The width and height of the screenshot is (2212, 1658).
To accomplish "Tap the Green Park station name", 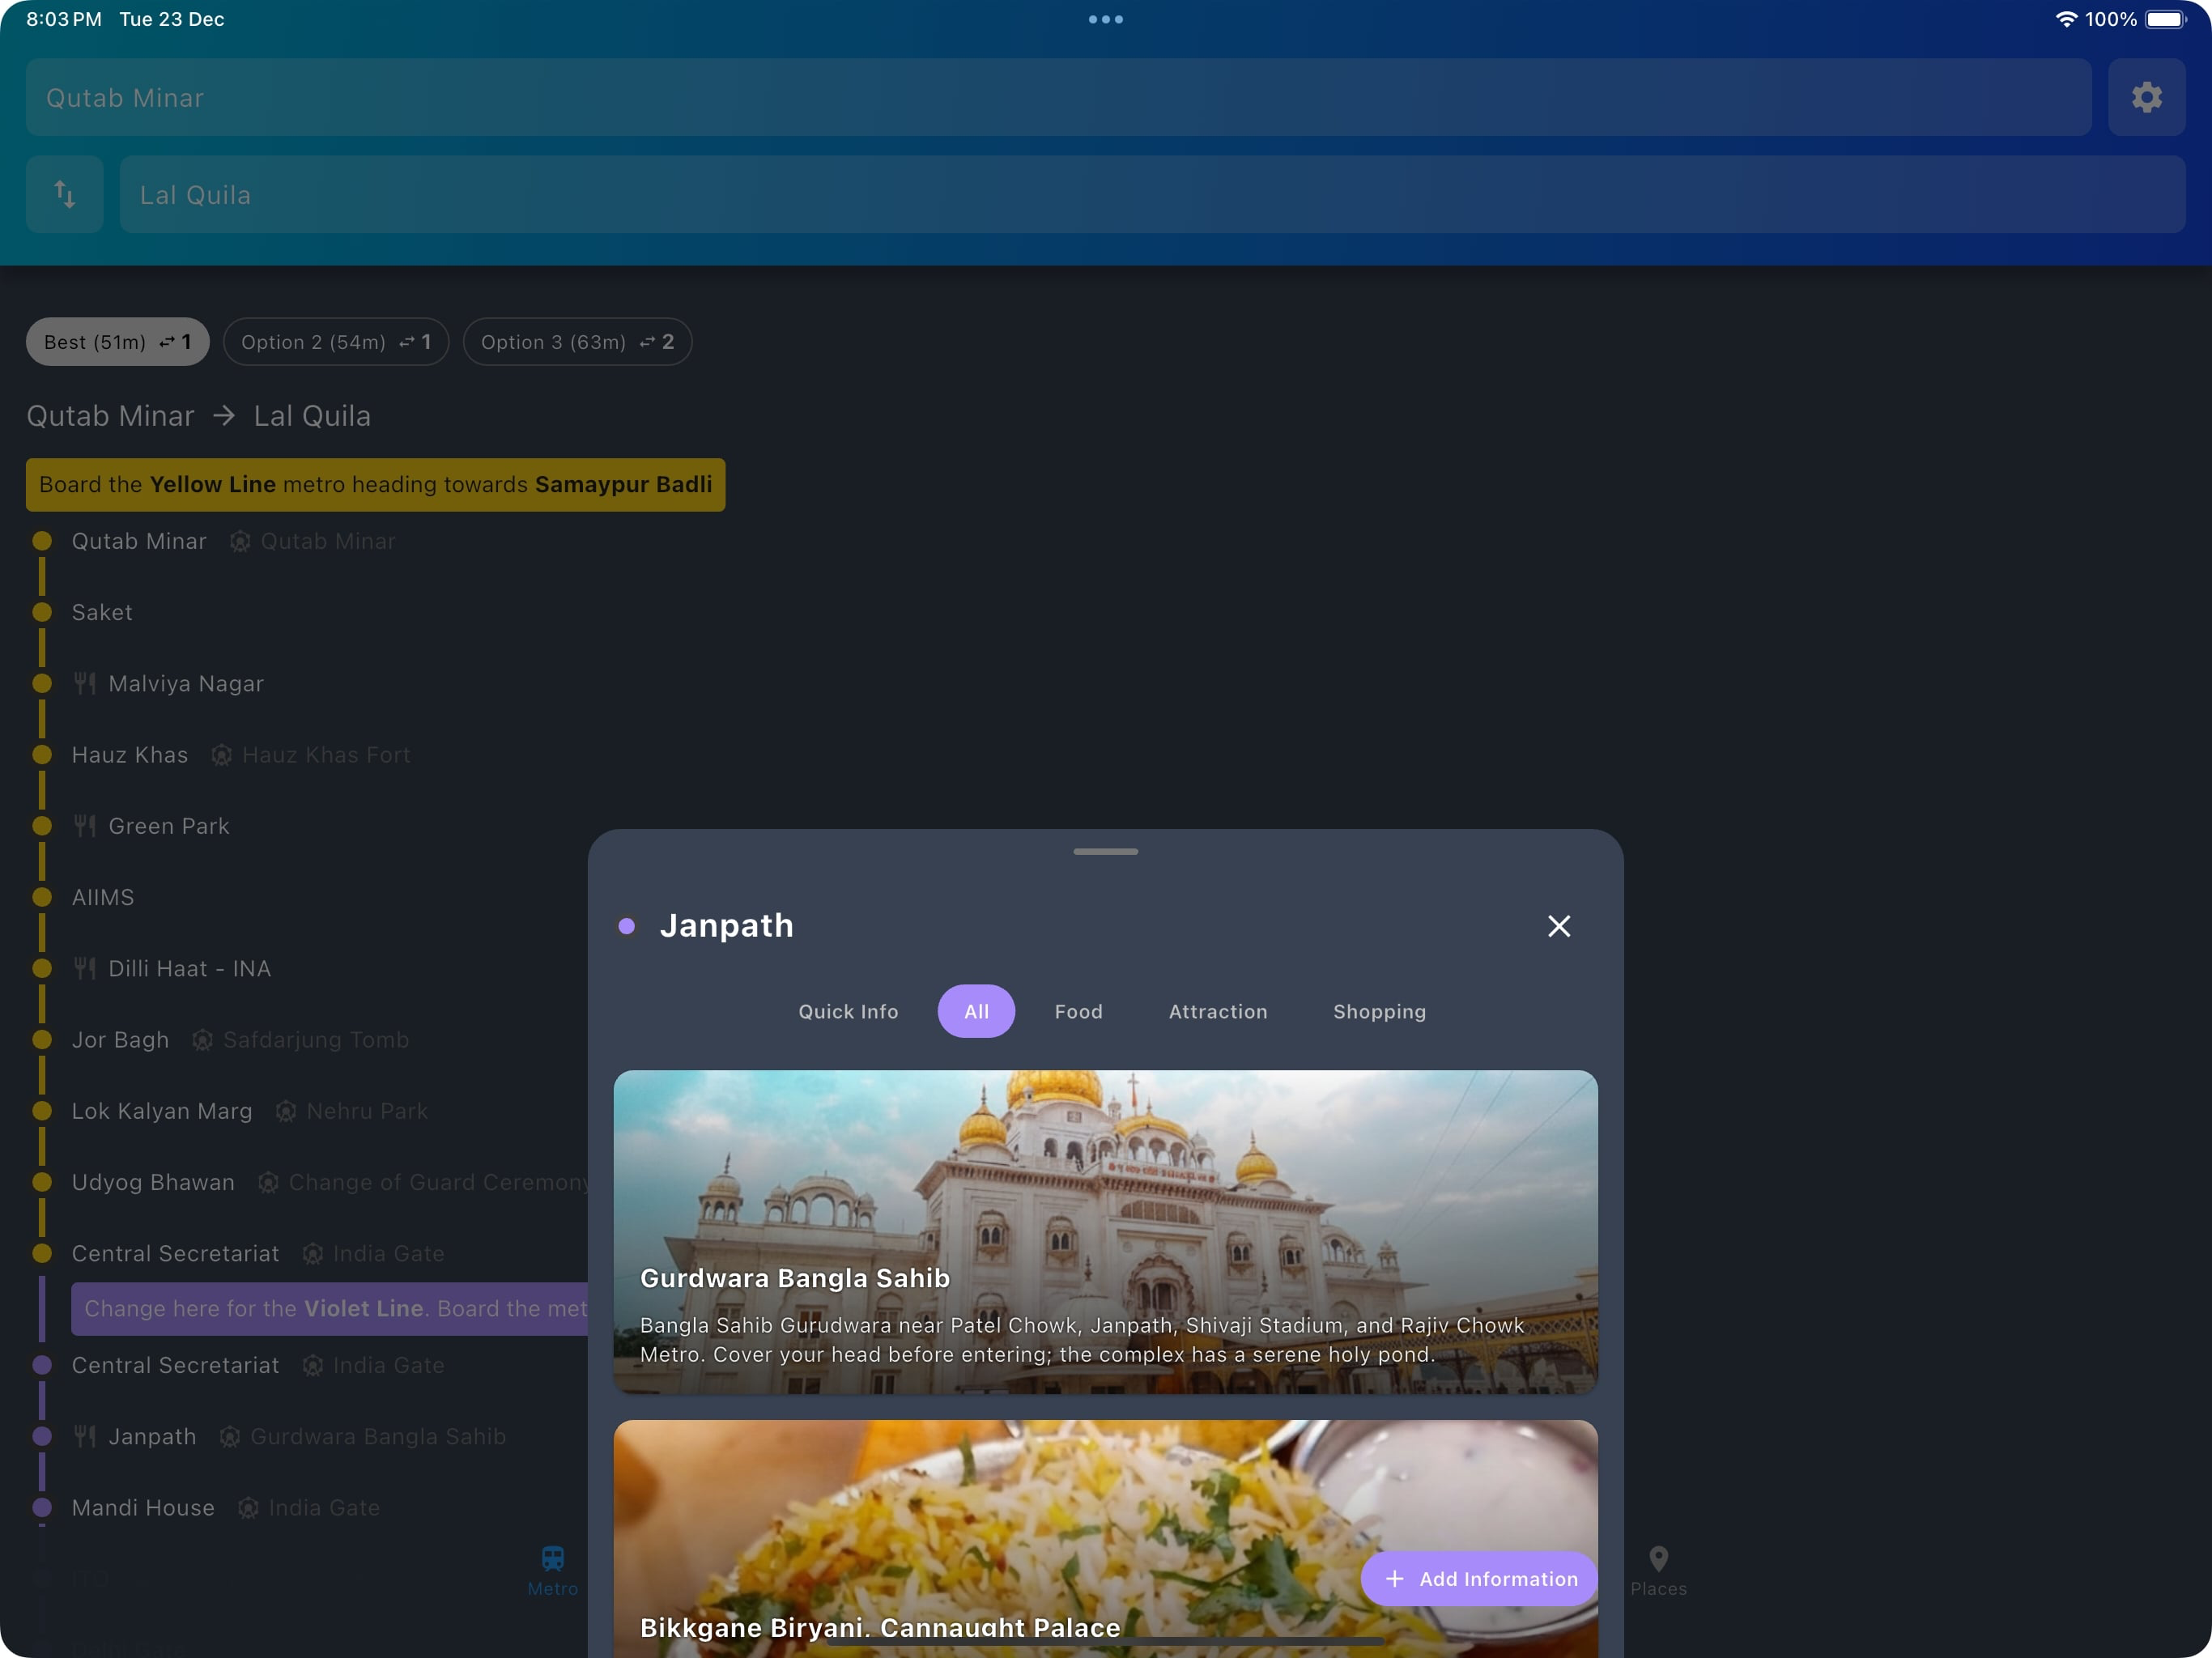I will (x=169, y=826).
